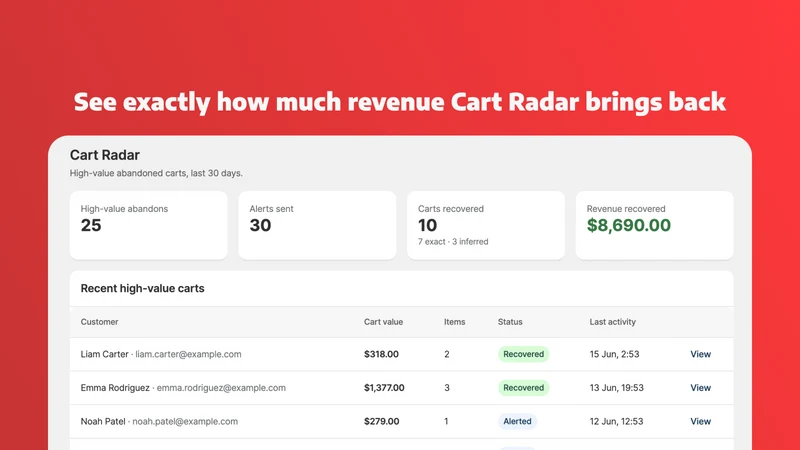Open View link for Emma Rodriguez
The height and width of the screenshot is (450, 800).
[x=700, y=388]
